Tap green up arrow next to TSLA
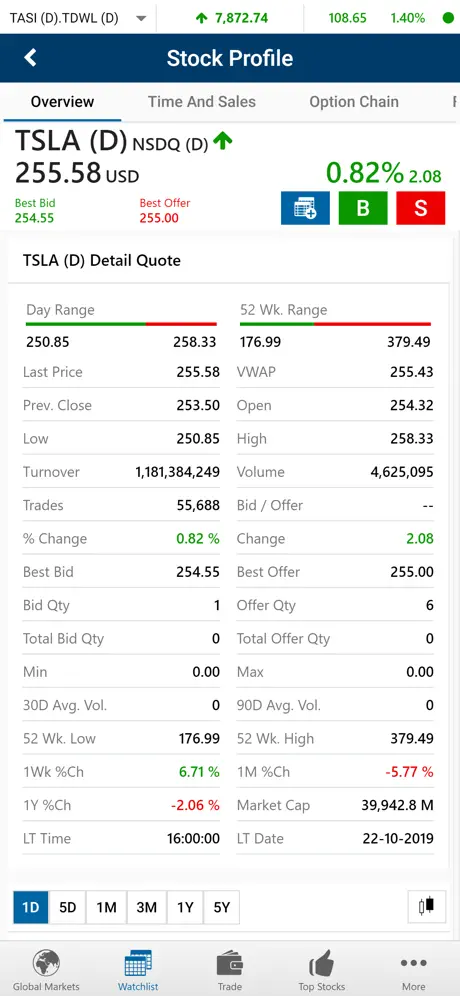 222,140
